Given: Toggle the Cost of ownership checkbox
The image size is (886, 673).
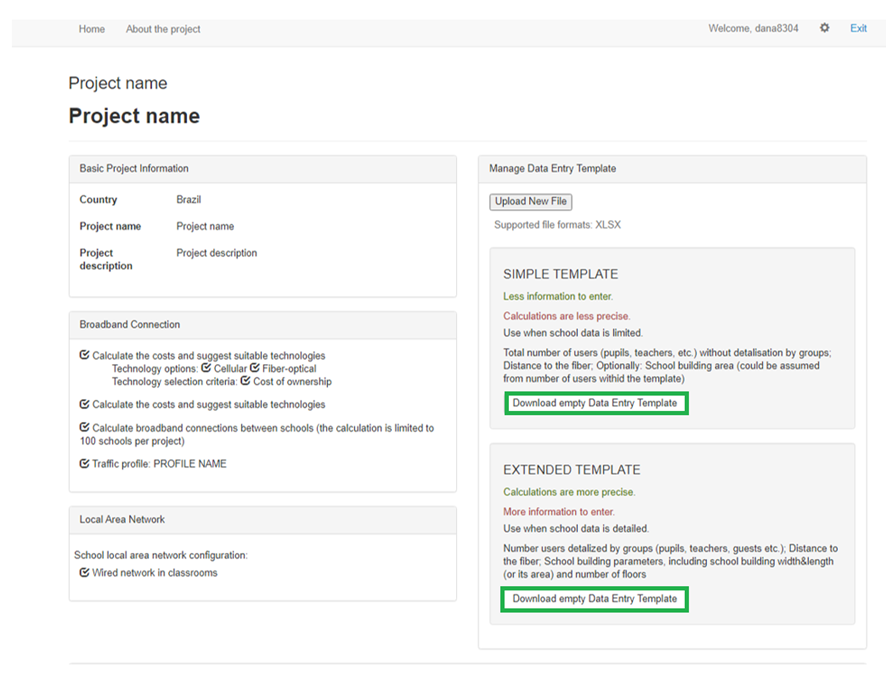Looking at the screenshot, I should [246, 382].
